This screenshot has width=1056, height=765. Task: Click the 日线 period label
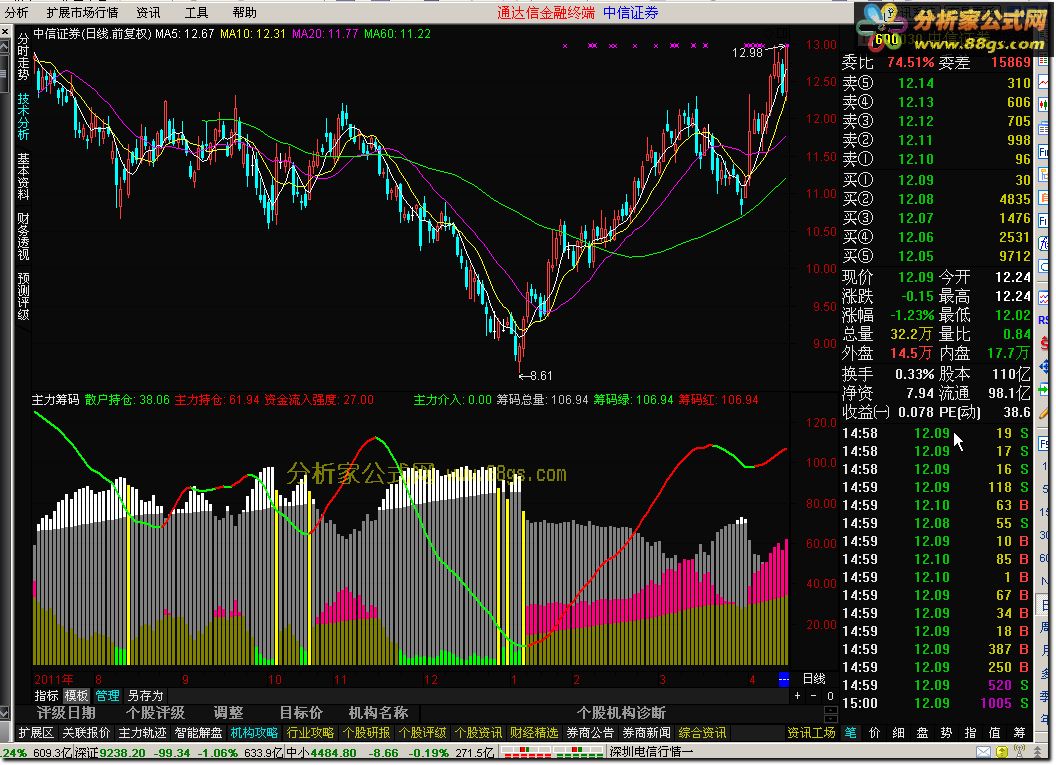(814, 679)
